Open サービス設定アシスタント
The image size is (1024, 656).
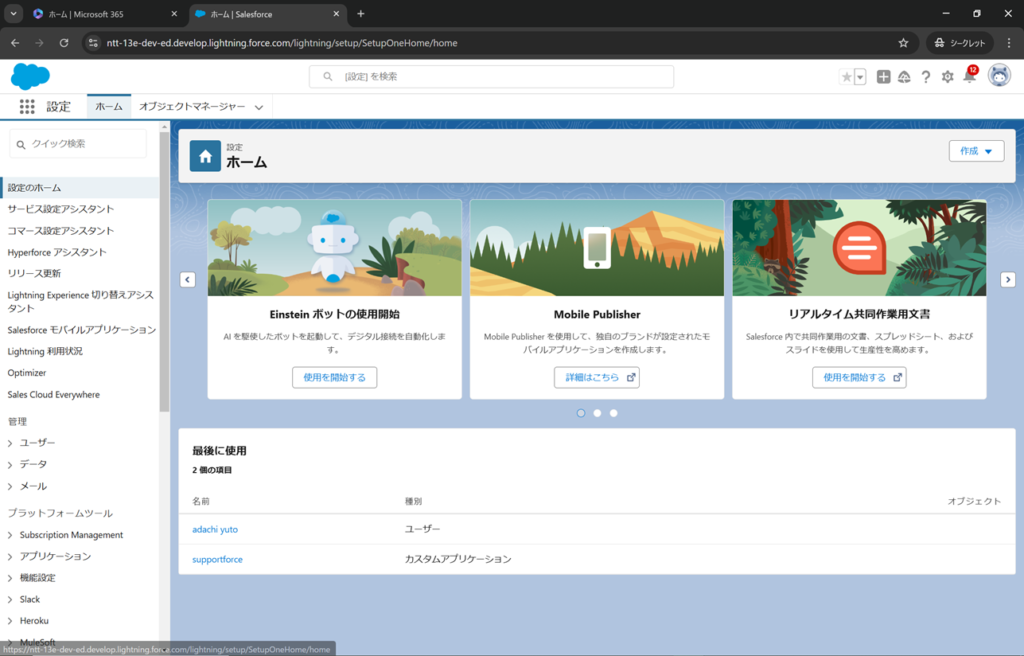61,209
